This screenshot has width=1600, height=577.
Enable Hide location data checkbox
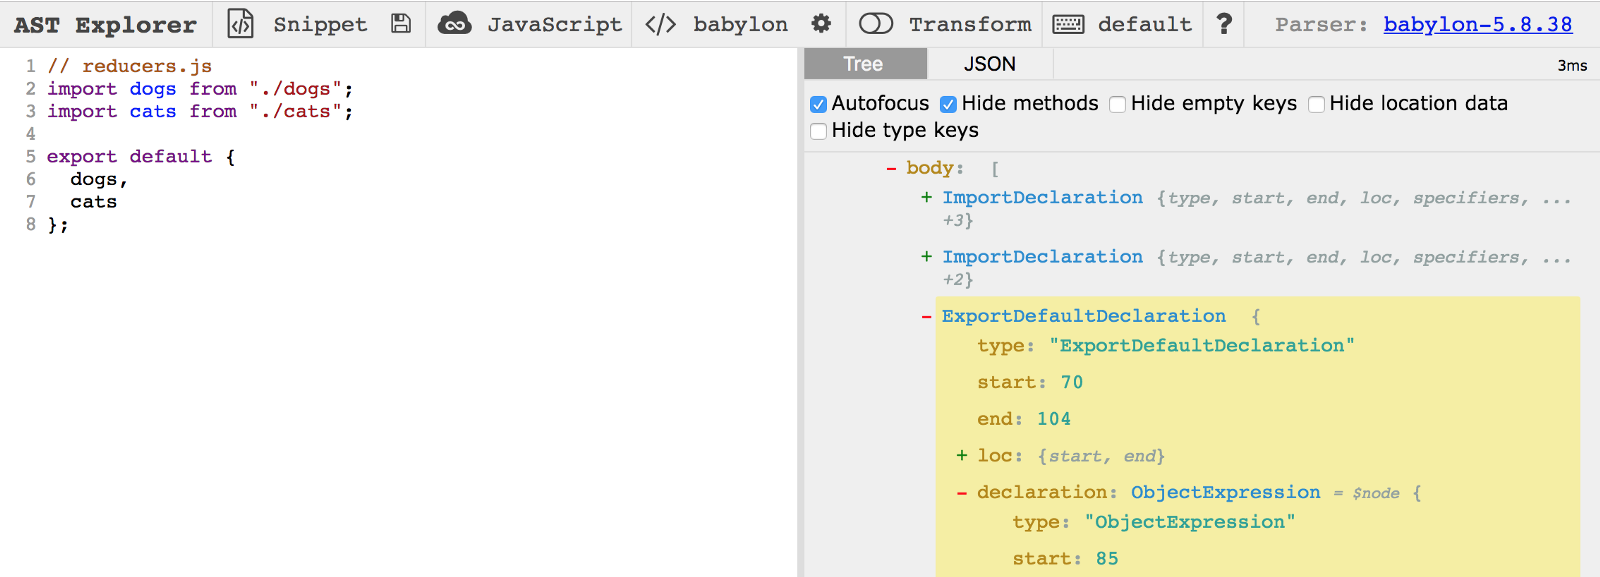point(1317,104)
